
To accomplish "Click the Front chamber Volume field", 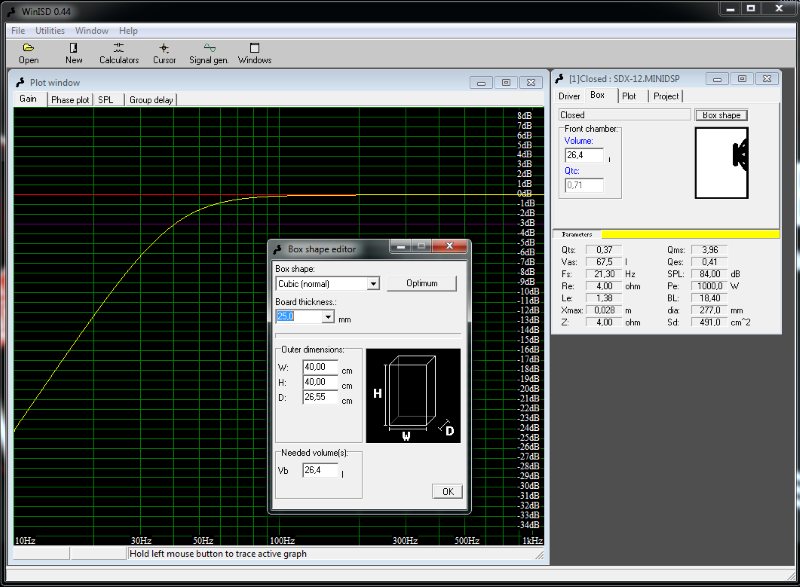I will coord(584,155).
